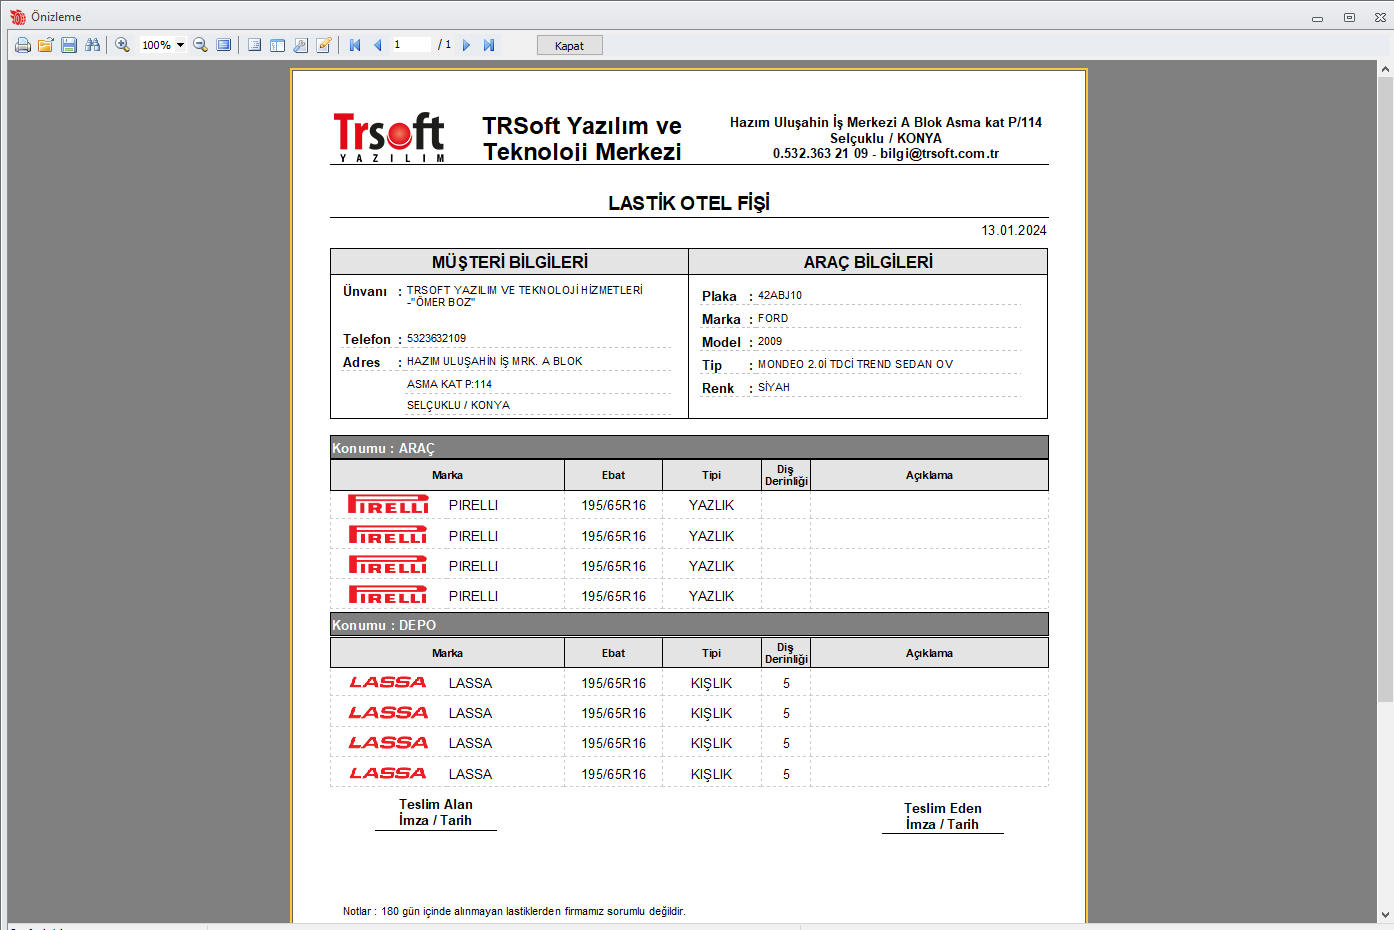Viewport: 1394px width, 930px height.
Task: Print the report with the printer icon
Action: [22, 45]
